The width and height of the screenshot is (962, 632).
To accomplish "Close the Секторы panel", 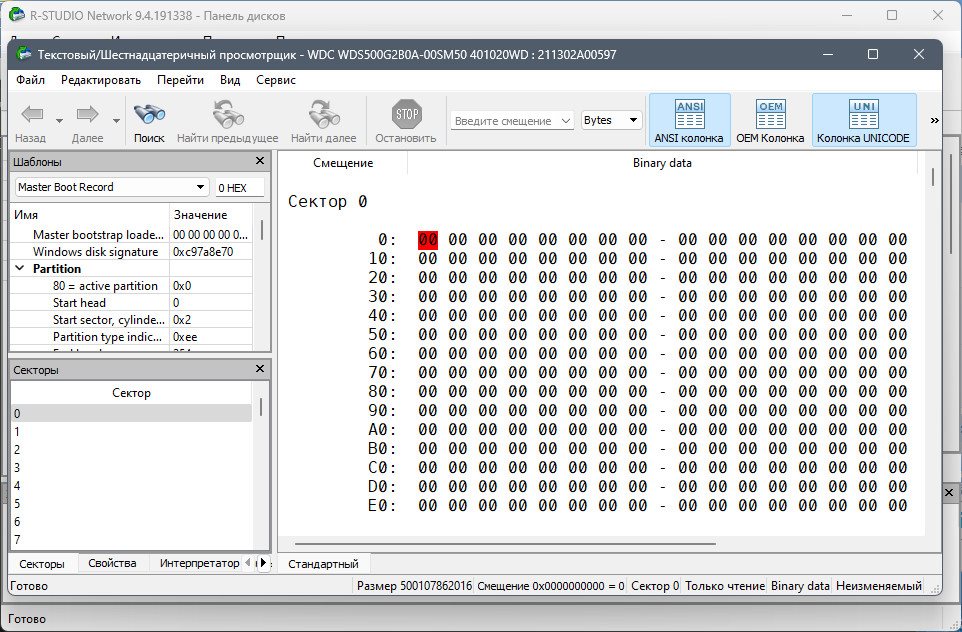I will click(x=260, y=369).
